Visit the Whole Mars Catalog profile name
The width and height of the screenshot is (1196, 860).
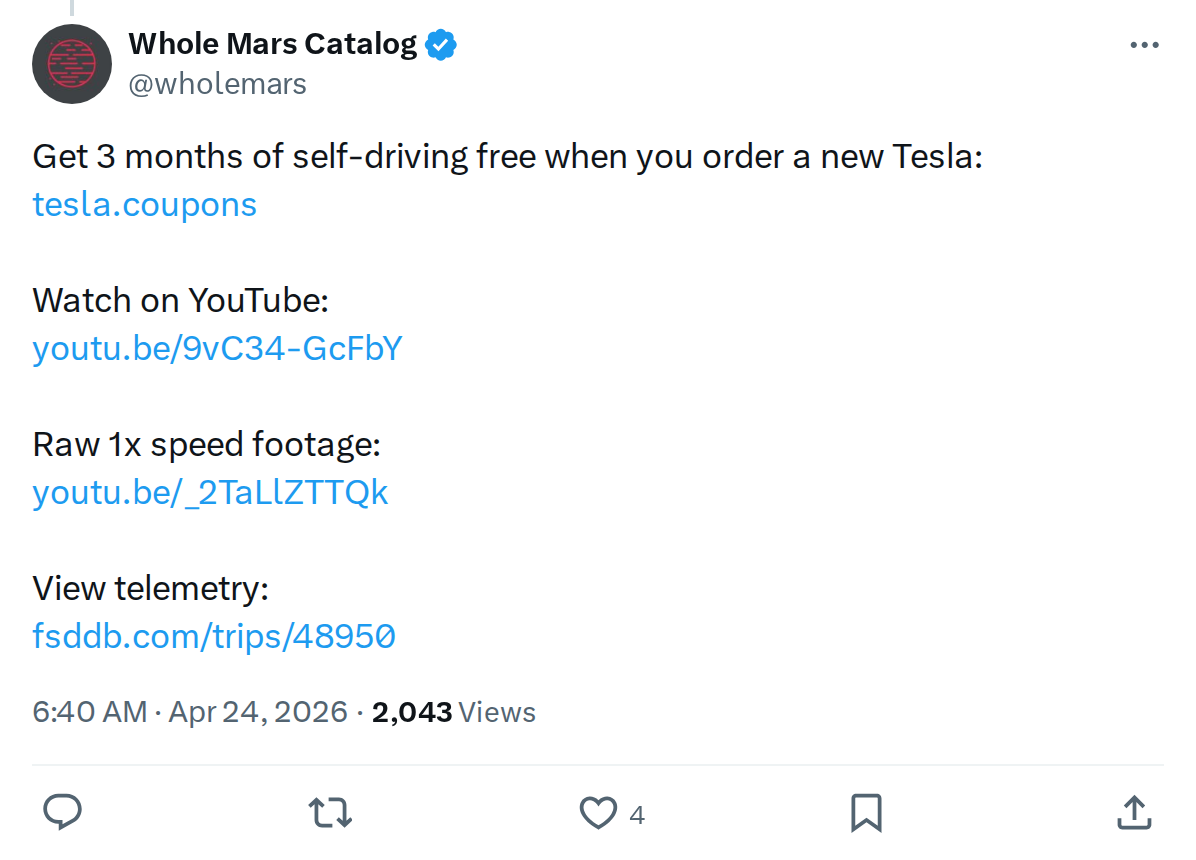[x=272, y=44]
